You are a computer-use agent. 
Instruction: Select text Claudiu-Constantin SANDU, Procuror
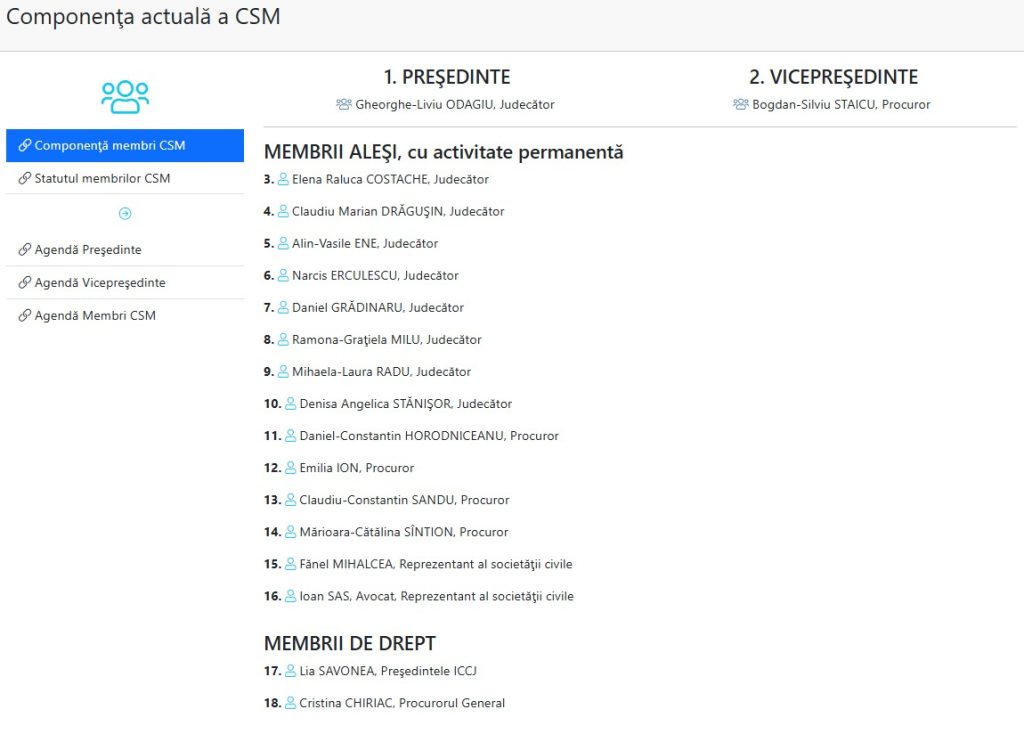(x=404, y=500)
